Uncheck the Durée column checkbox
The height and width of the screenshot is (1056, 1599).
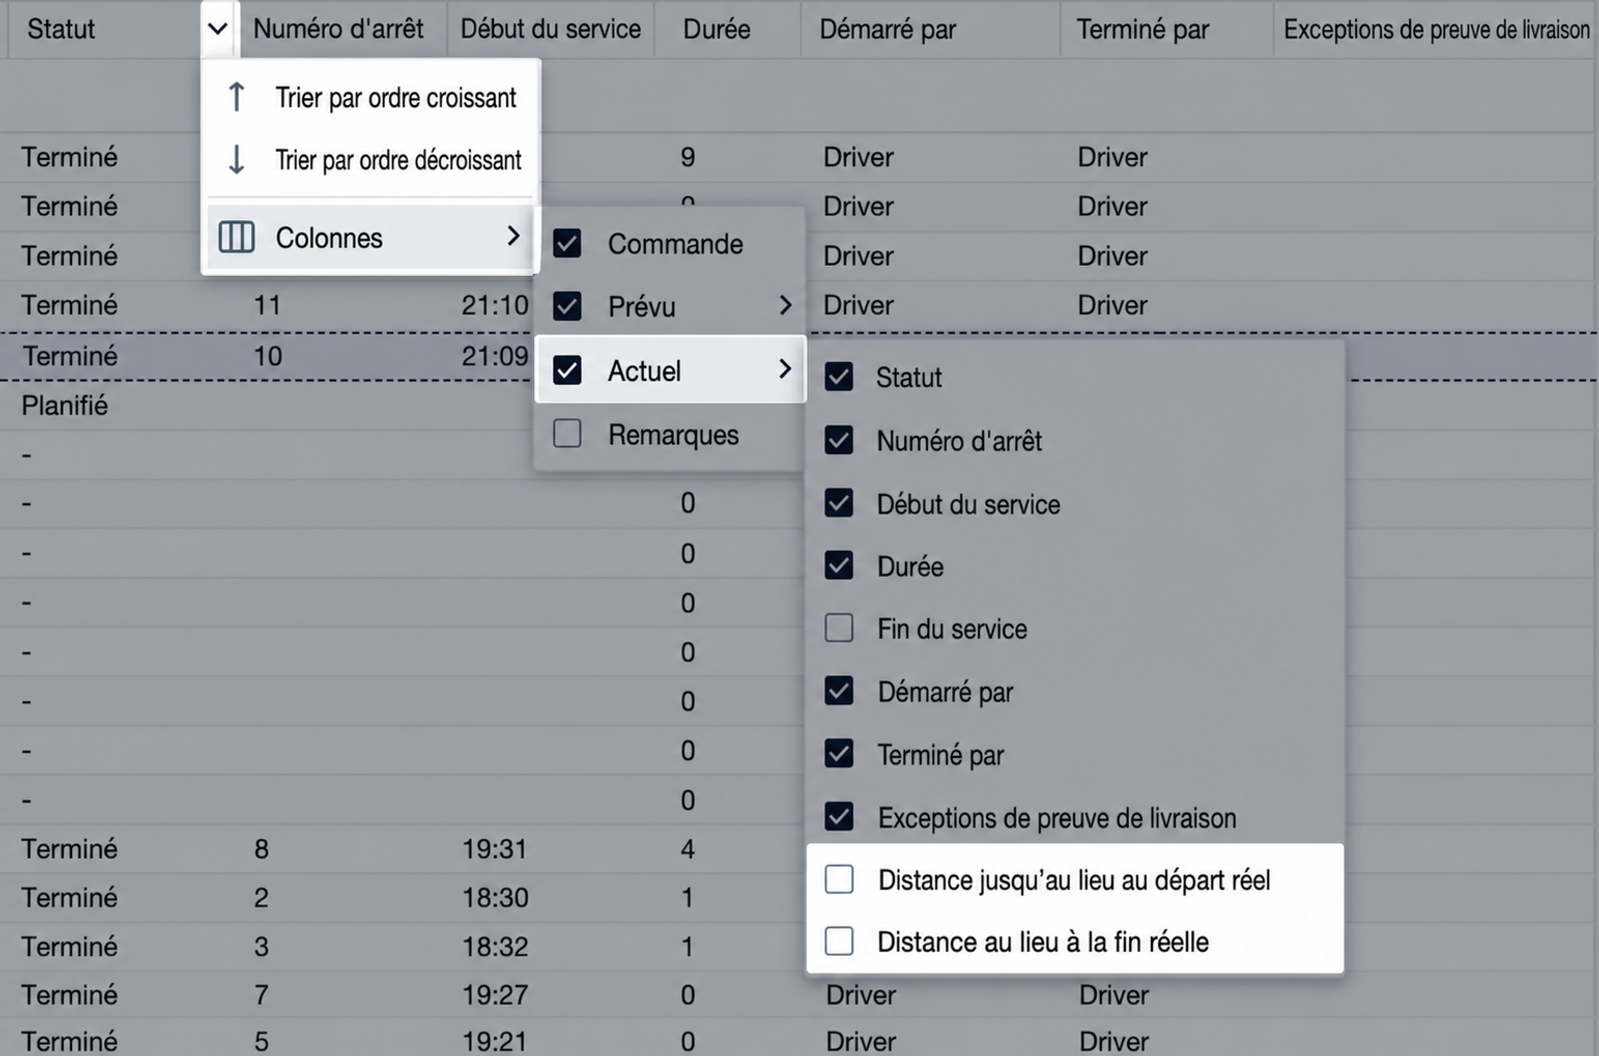click(839, 566)
